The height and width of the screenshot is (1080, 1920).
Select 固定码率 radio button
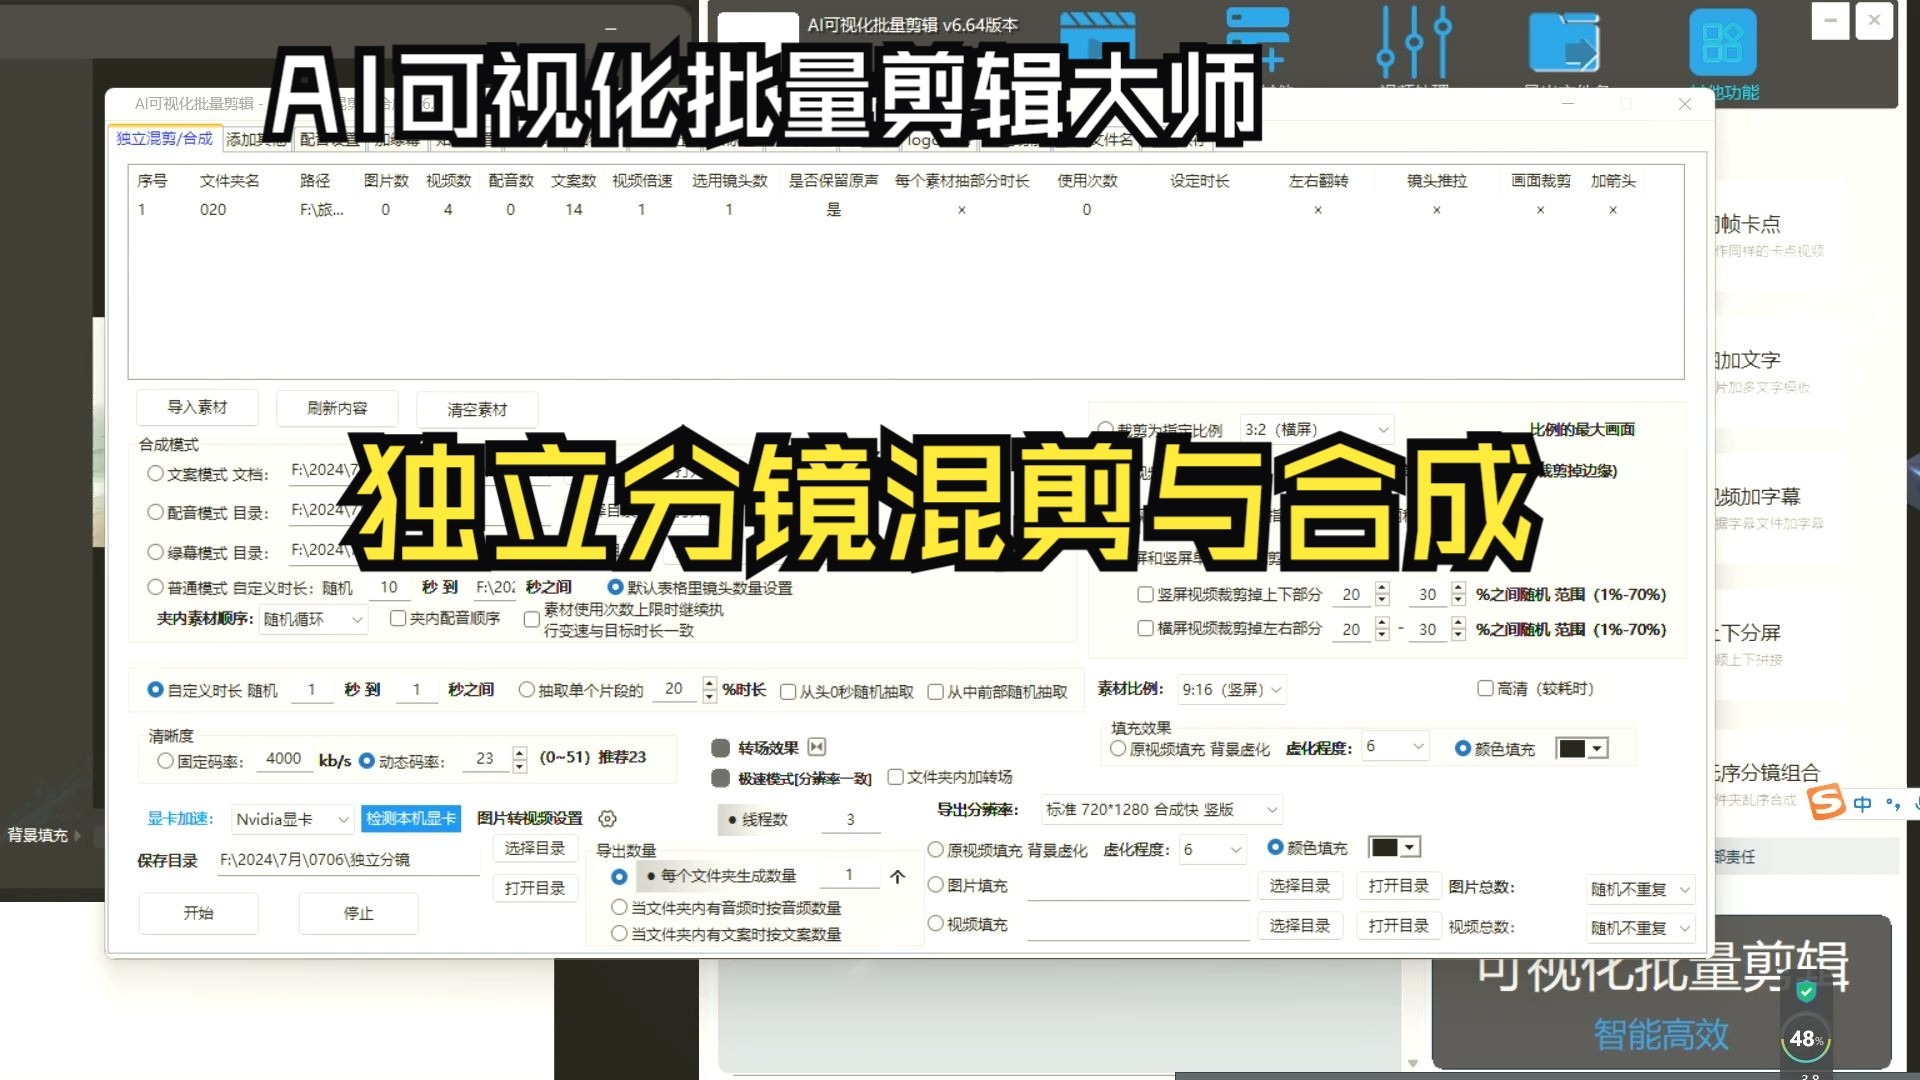click(165, 761)
